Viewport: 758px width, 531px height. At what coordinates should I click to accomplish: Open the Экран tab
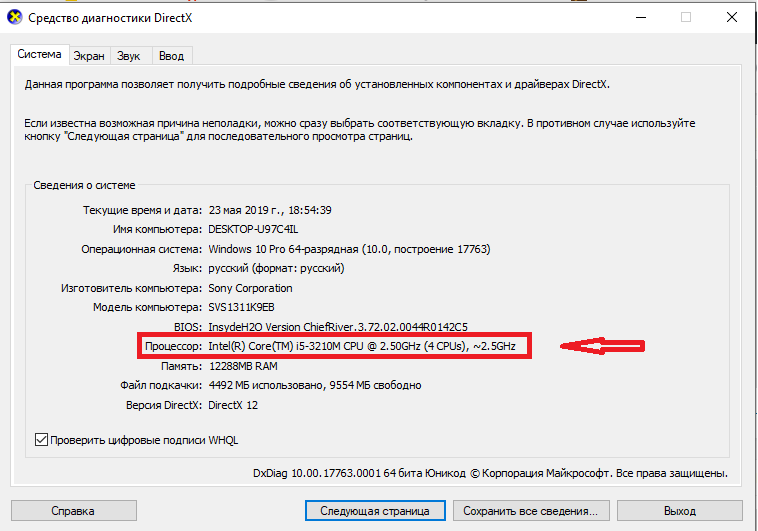89,56
